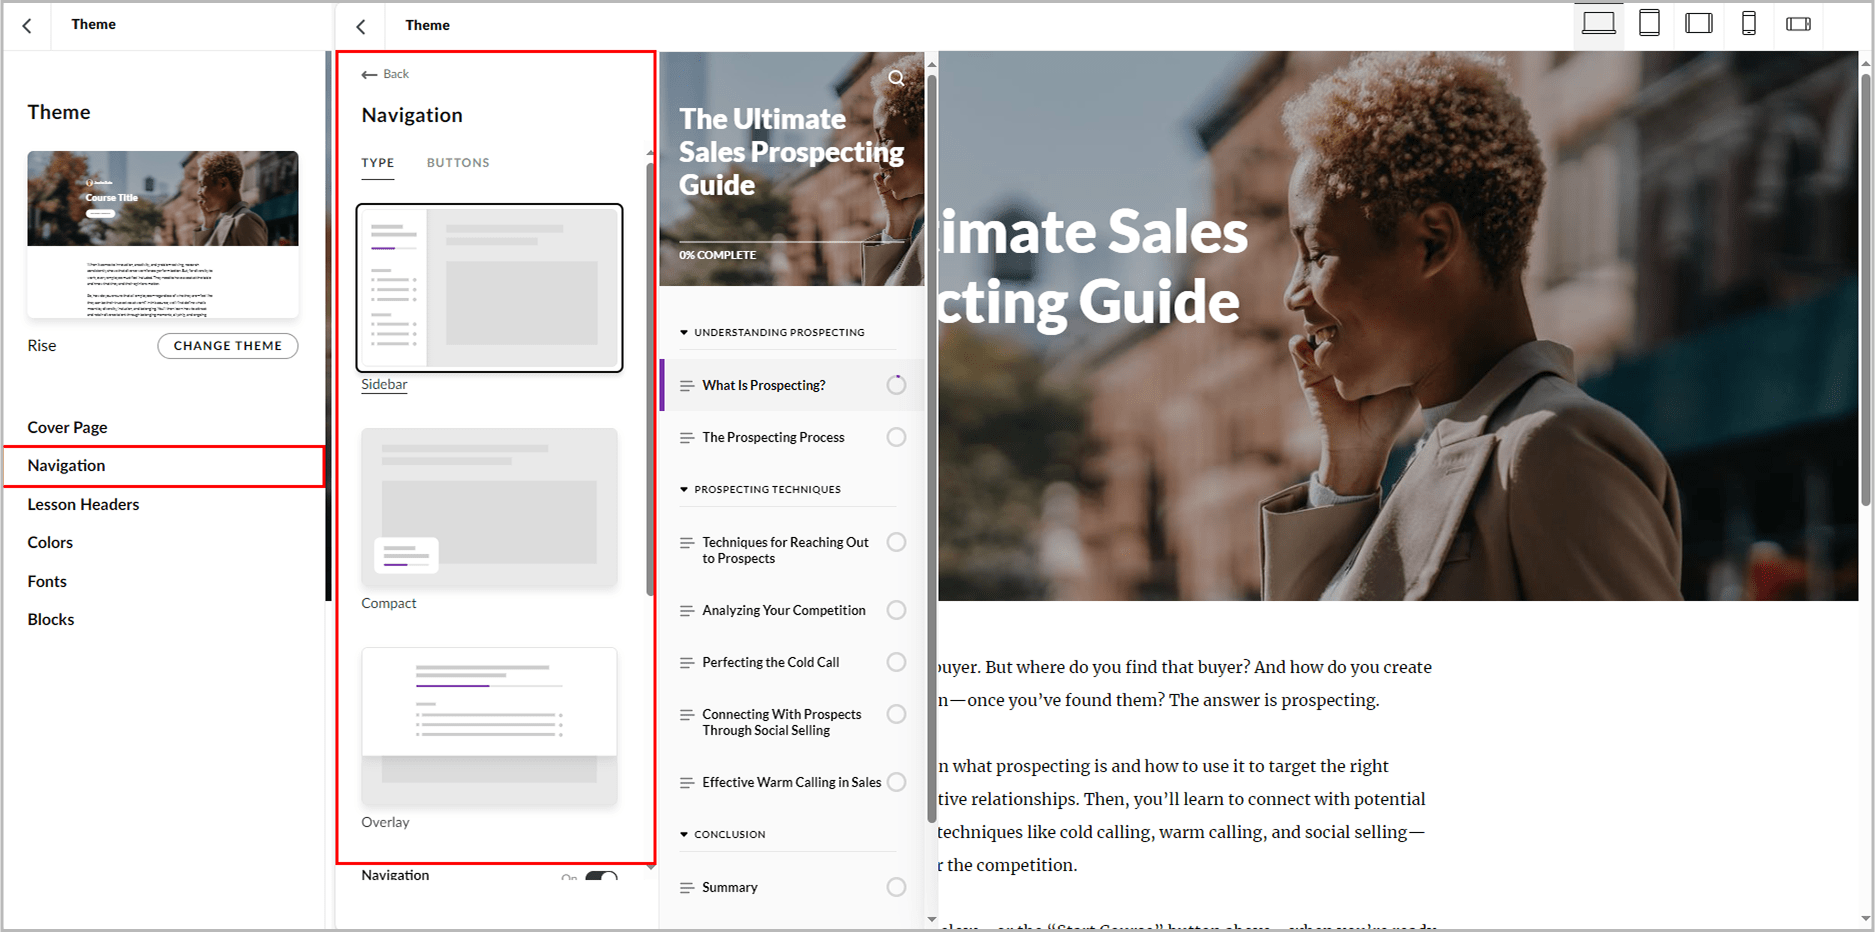Switch to tablet portrait preview
Screen dimensions: 1875x932
tap(1648, 22)
